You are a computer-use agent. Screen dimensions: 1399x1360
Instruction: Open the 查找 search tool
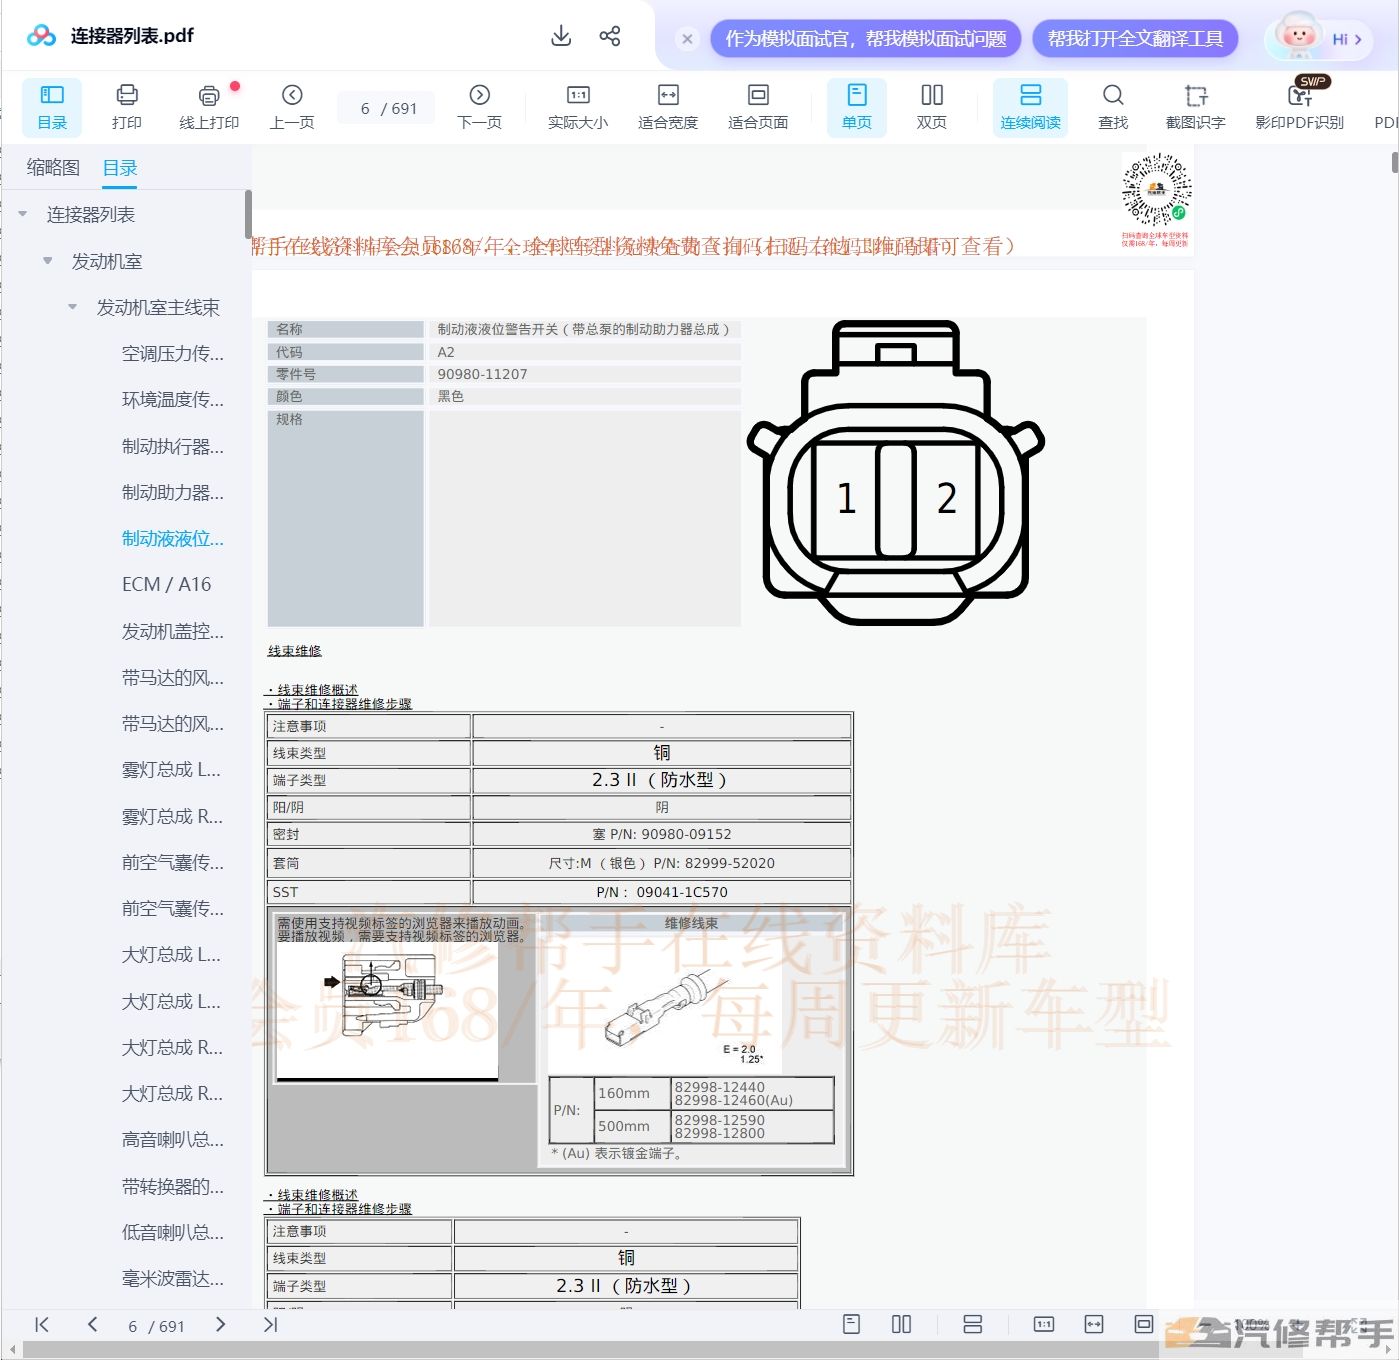pyautogui.click(x=1113, y=108)
